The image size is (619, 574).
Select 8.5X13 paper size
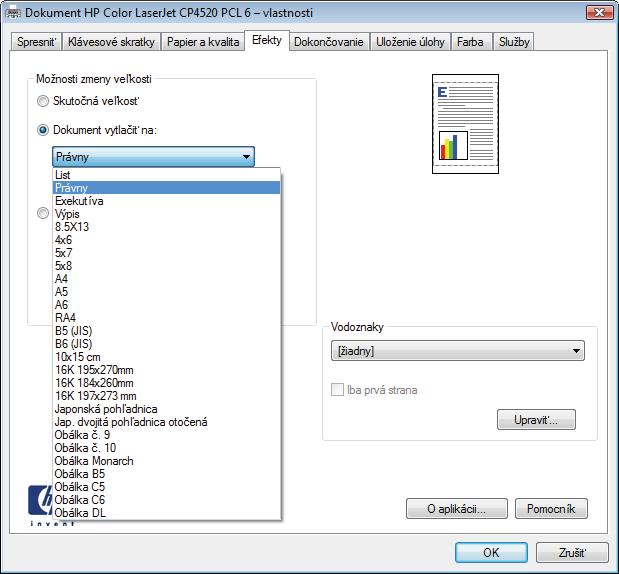[x=167, y=227]
